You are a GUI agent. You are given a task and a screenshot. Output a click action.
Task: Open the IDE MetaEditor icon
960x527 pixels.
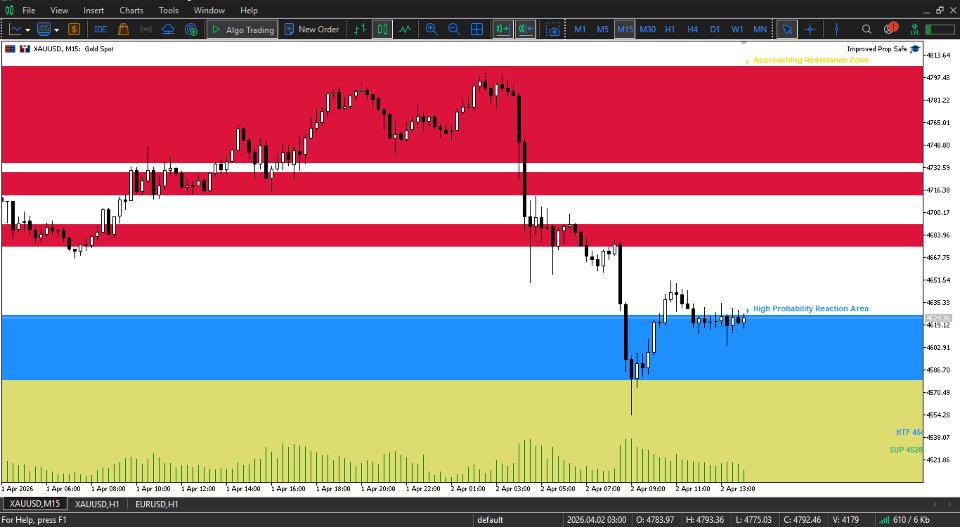[100, 29]
